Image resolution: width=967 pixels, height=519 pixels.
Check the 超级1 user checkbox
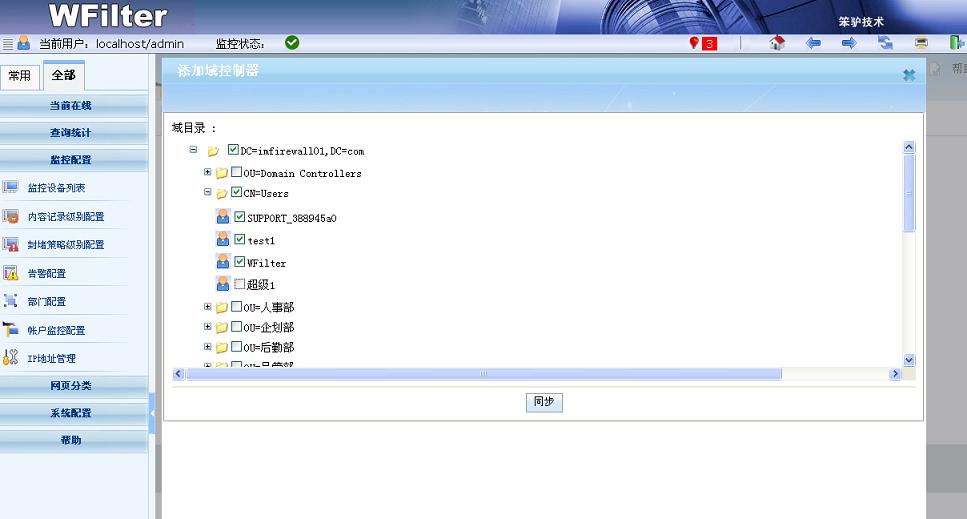240,284
